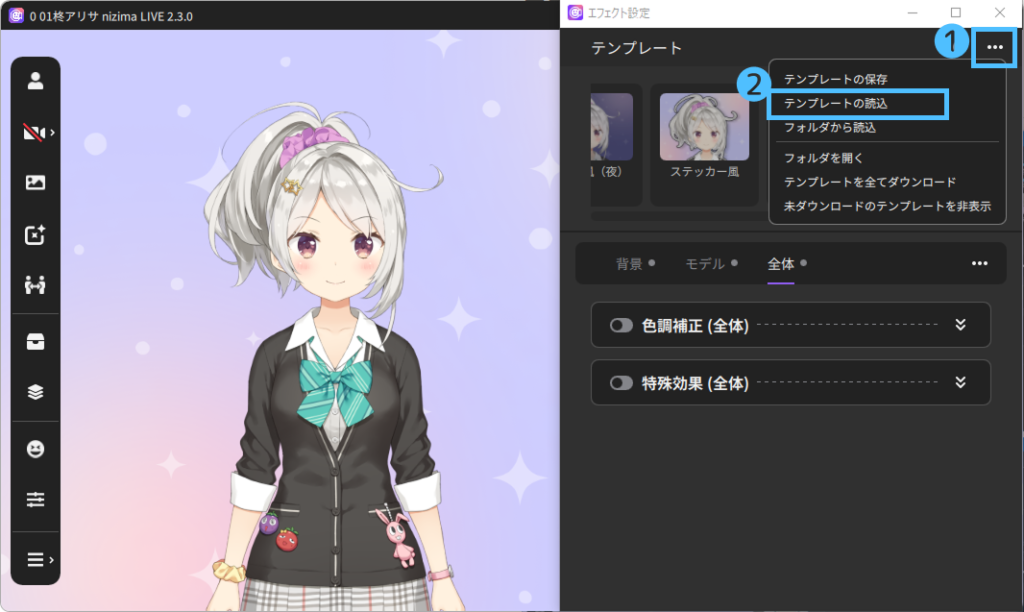Choose フォルダから読込 from the menu
The image size is (1024, 612).
tap(829, 127)
